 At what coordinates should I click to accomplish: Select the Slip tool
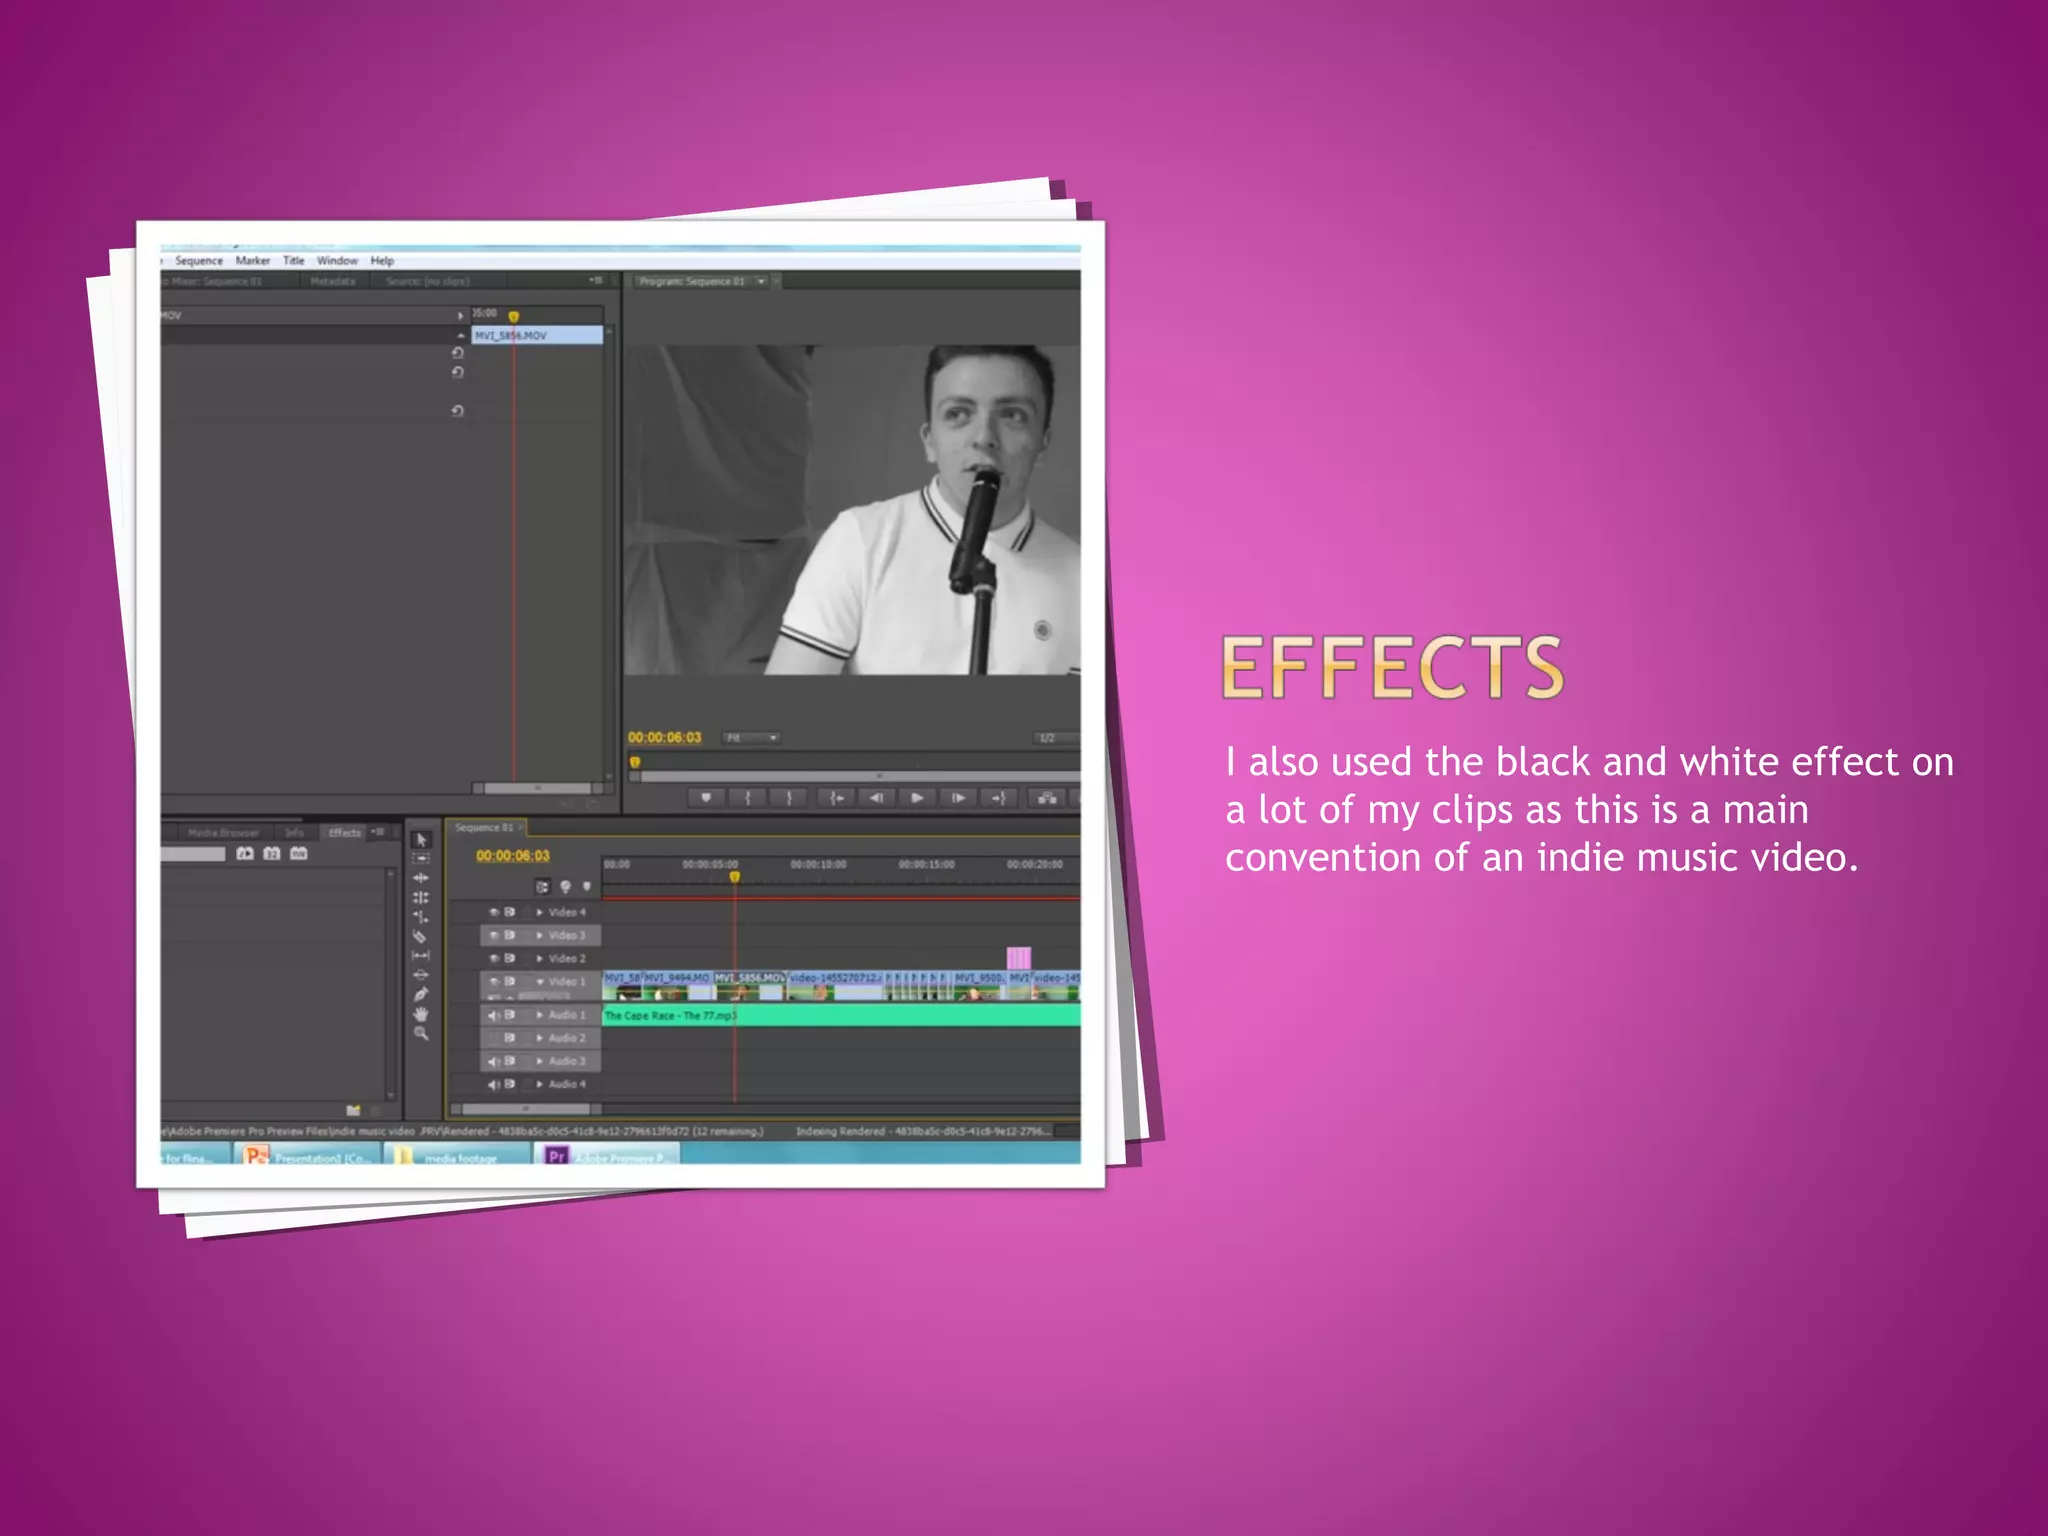click(421, 956)
